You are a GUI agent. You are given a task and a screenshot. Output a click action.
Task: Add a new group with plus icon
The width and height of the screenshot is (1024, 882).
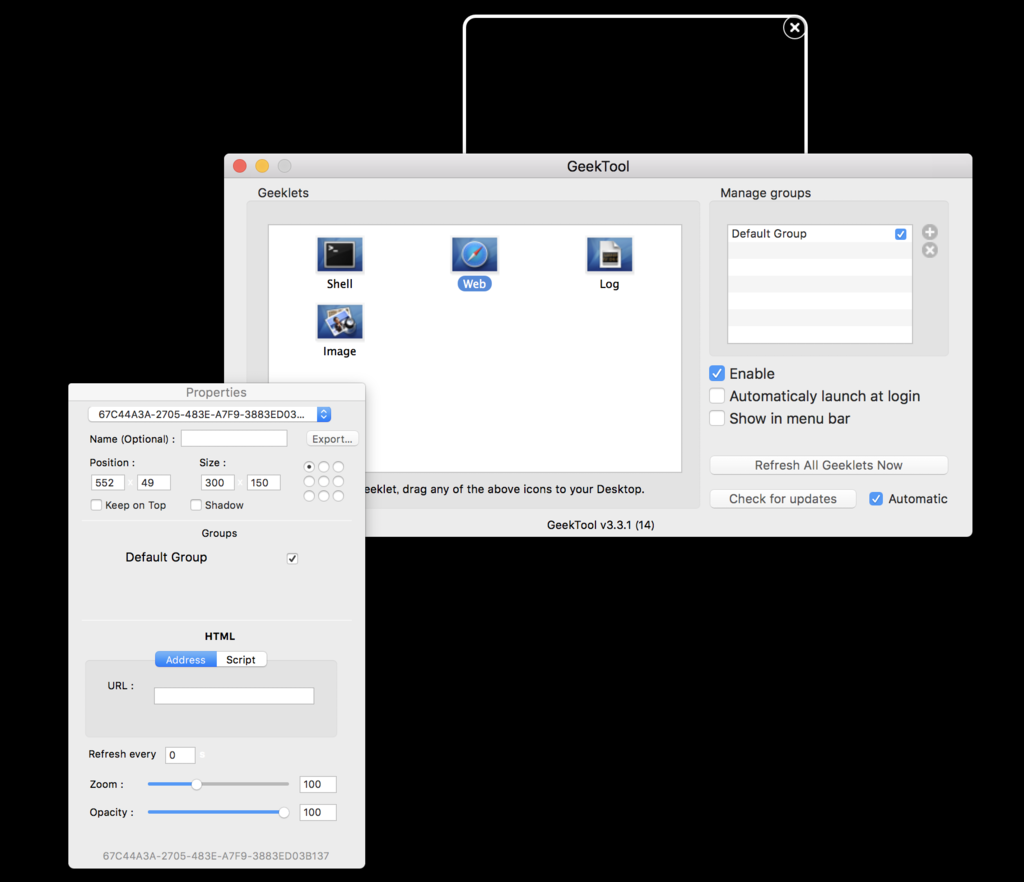[x=930, y=232]
